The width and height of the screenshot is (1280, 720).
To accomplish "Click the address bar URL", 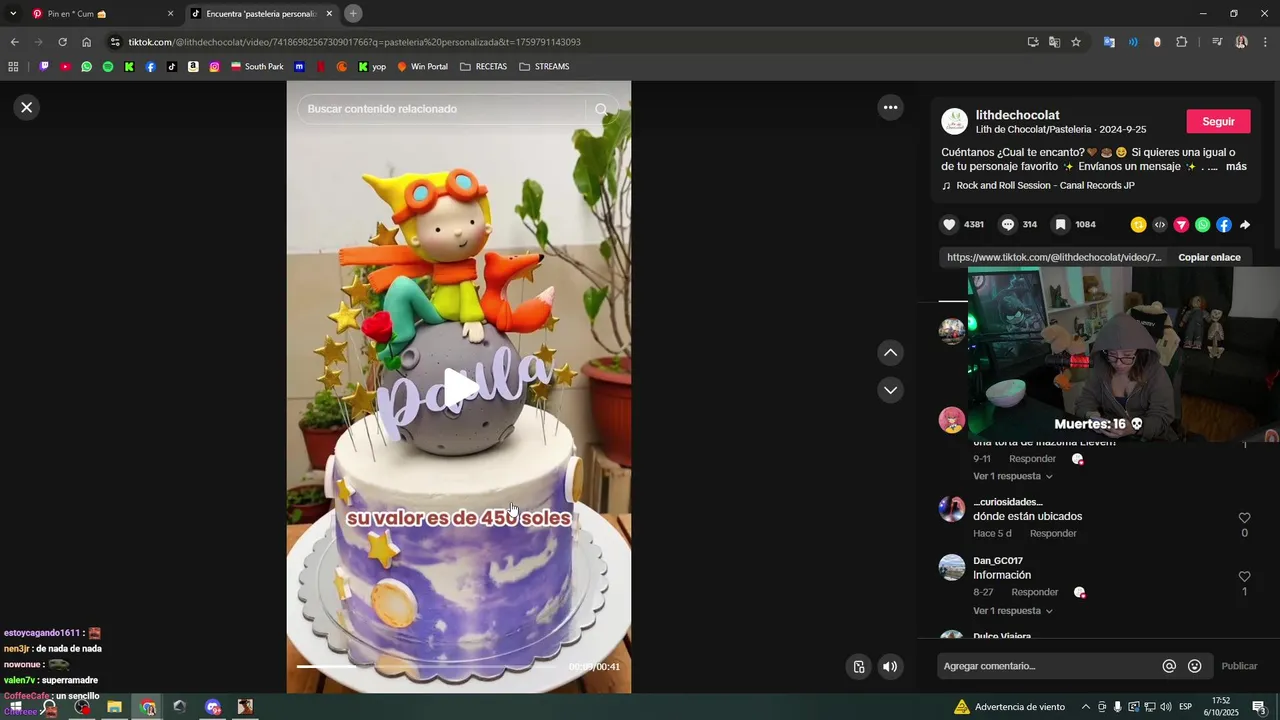I will tap(354, 42).
